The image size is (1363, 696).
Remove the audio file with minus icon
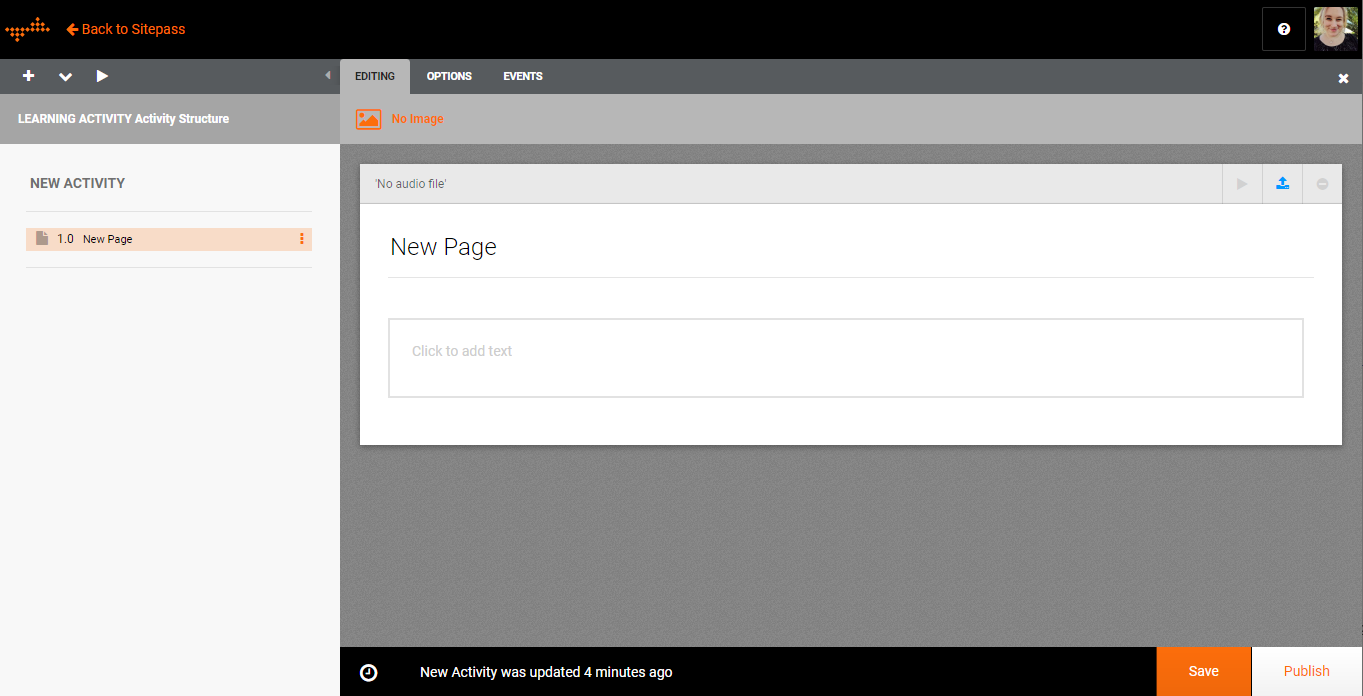pos(1322,184)
